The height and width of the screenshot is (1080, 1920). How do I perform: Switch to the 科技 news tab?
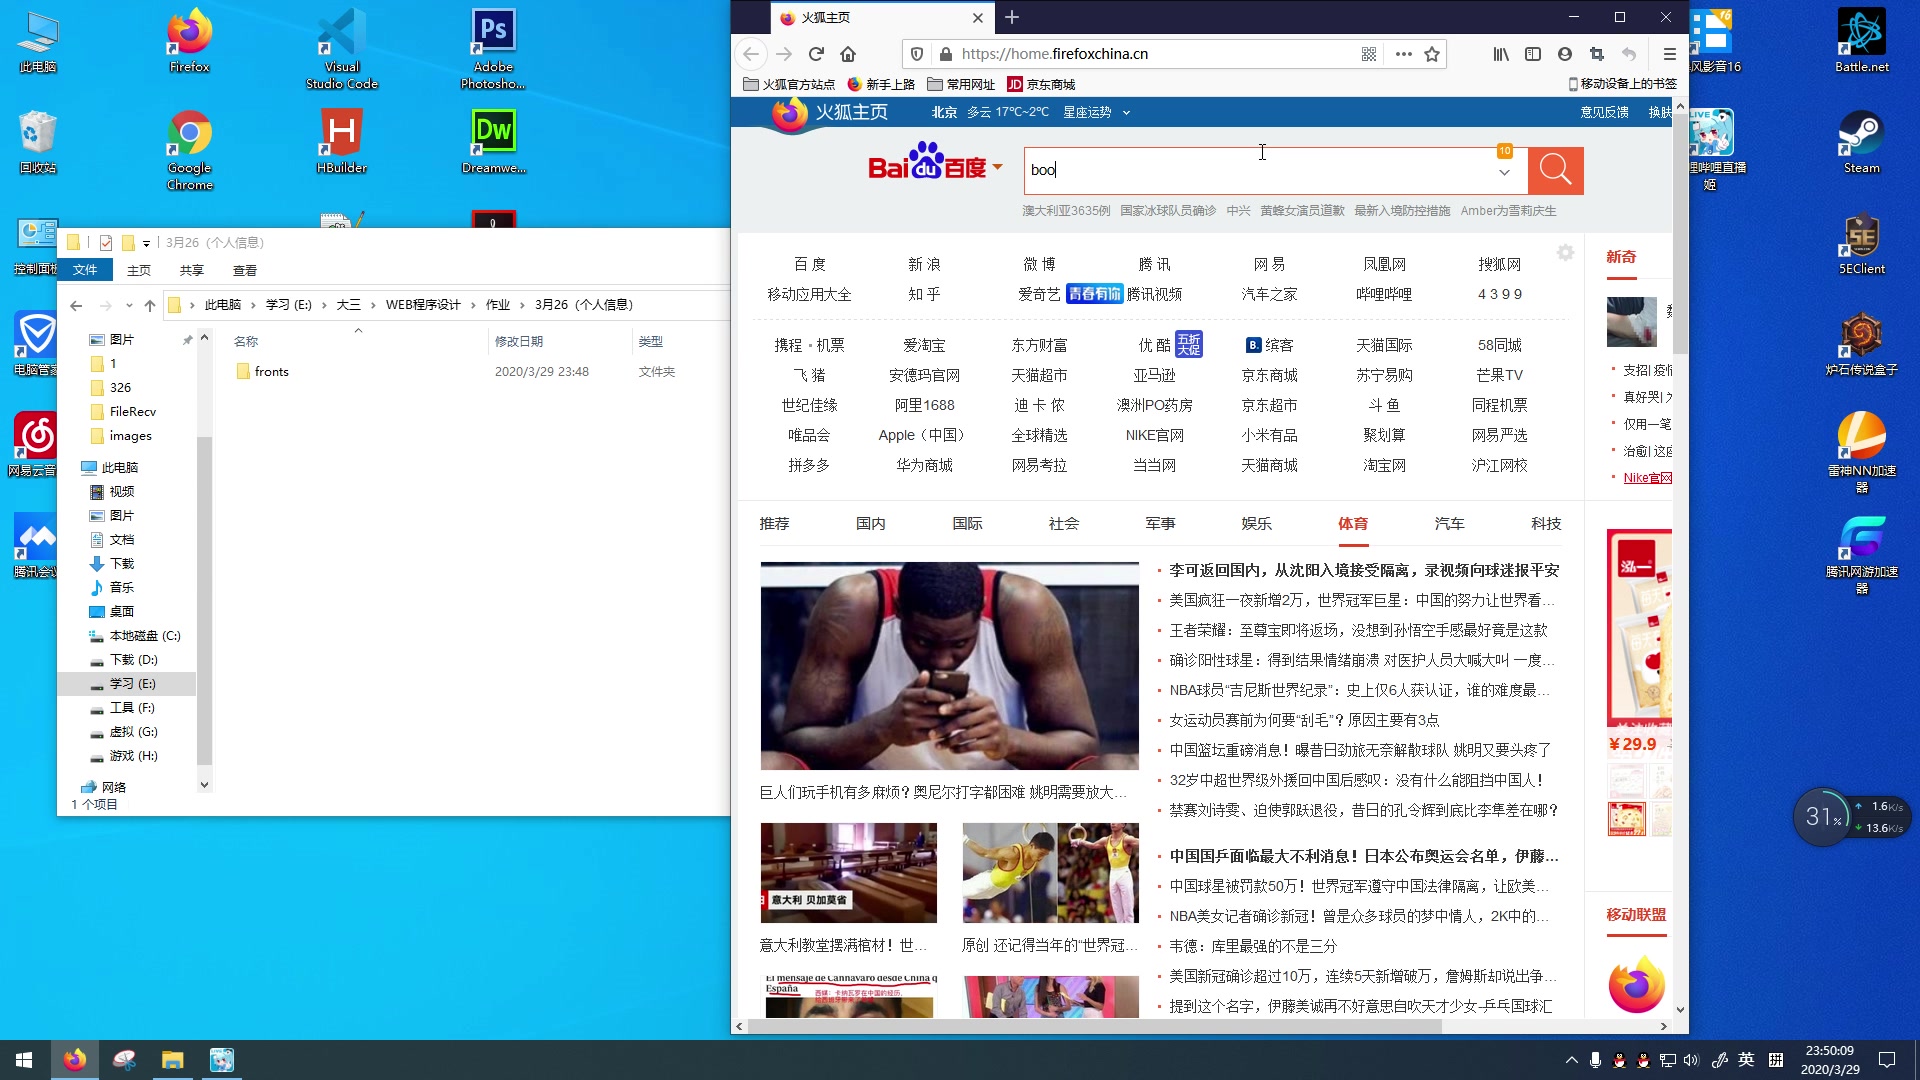click(x=1546, y=523)
